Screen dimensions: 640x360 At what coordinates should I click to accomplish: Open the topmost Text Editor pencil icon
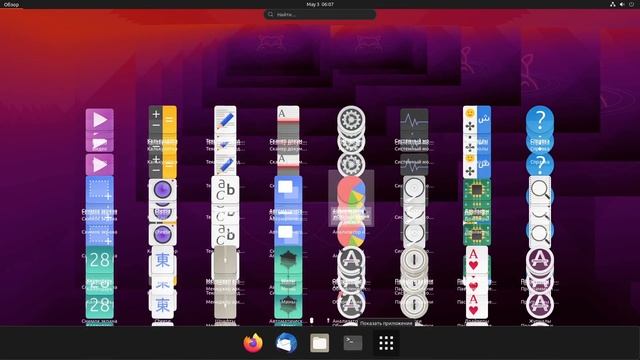225,120
